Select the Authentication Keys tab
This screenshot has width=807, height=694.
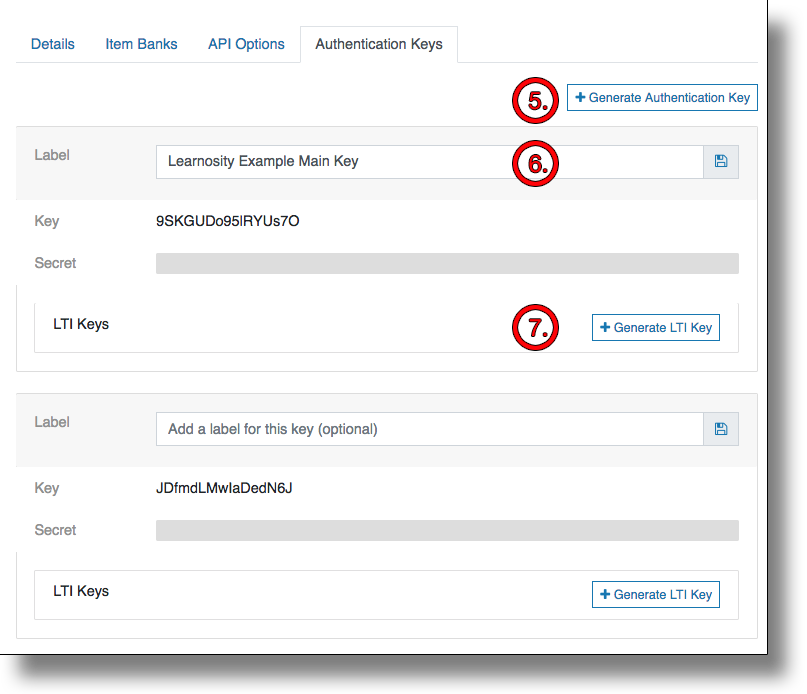pos(379,44)
